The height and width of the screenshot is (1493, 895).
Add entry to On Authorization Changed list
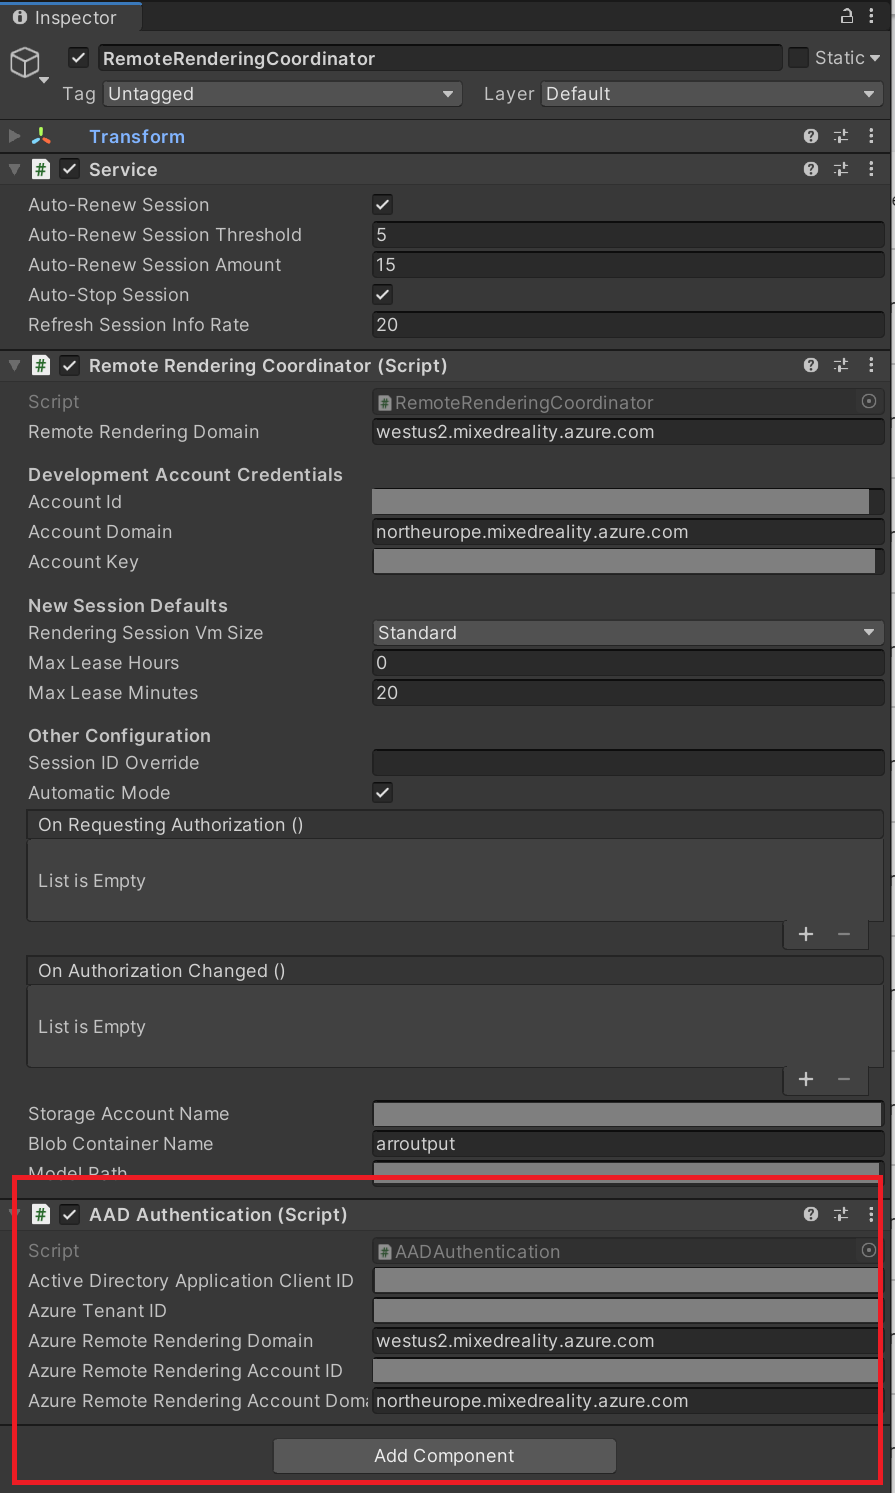tap(806, 1079)
